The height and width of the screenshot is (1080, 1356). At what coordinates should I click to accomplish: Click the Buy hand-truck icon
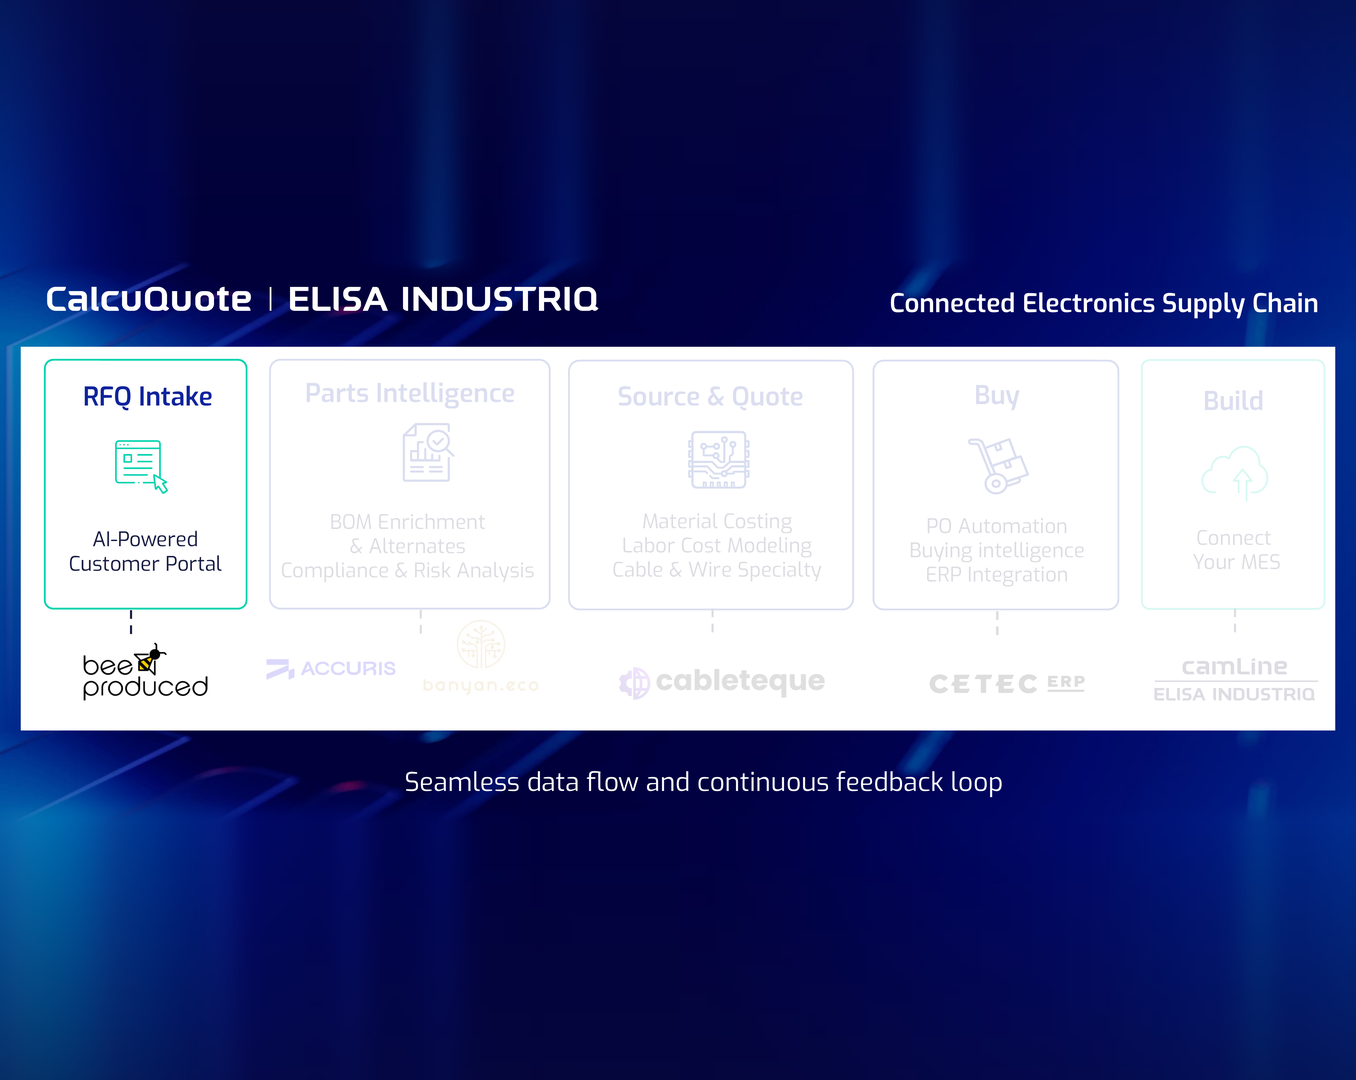point(998,465)
